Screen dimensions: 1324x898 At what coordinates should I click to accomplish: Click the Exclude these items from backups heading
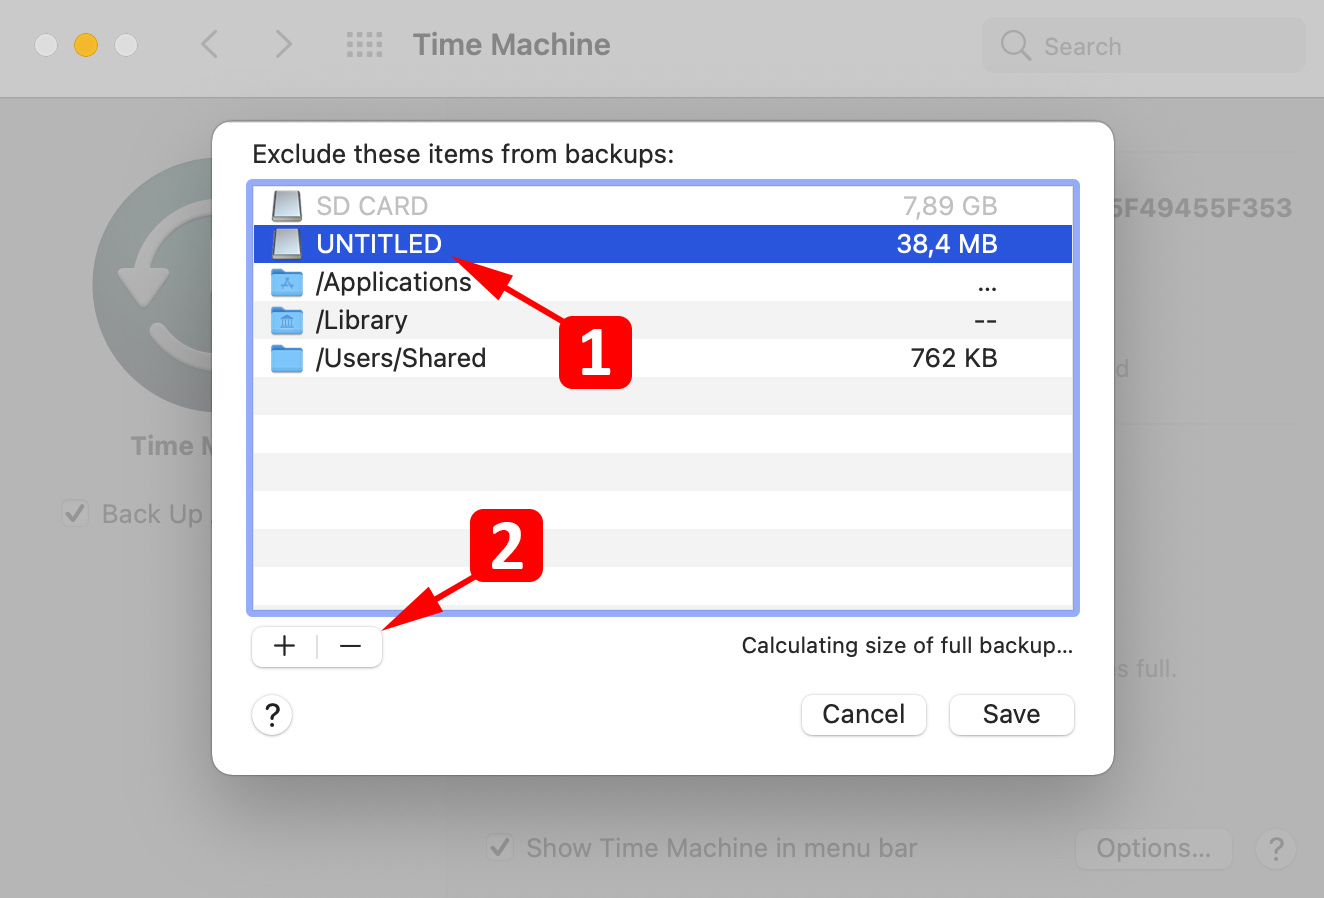tap(463, 155)
